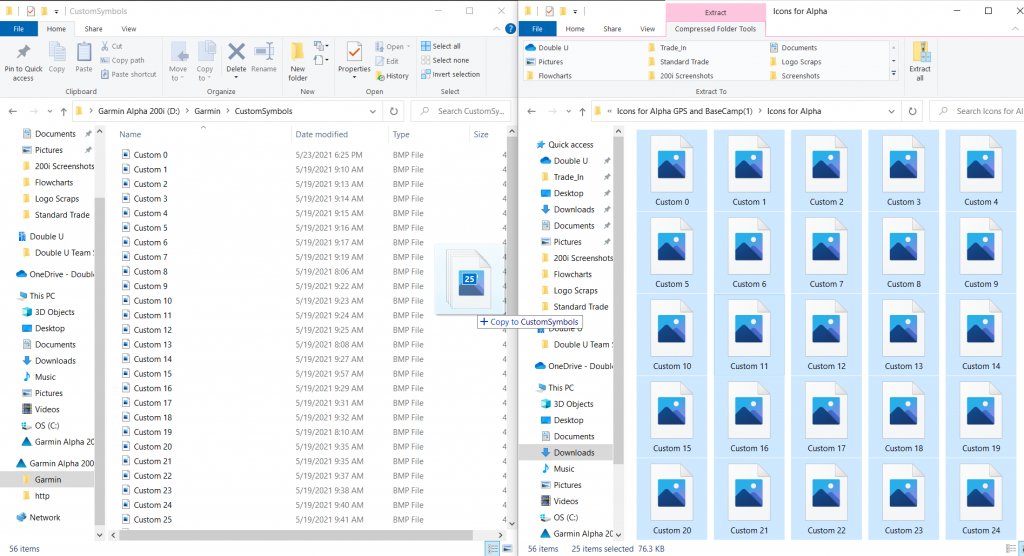Collapse the ribbon in CustomSymbols window
This screenshot has height=556, width=1024.
tap(496, 29)
